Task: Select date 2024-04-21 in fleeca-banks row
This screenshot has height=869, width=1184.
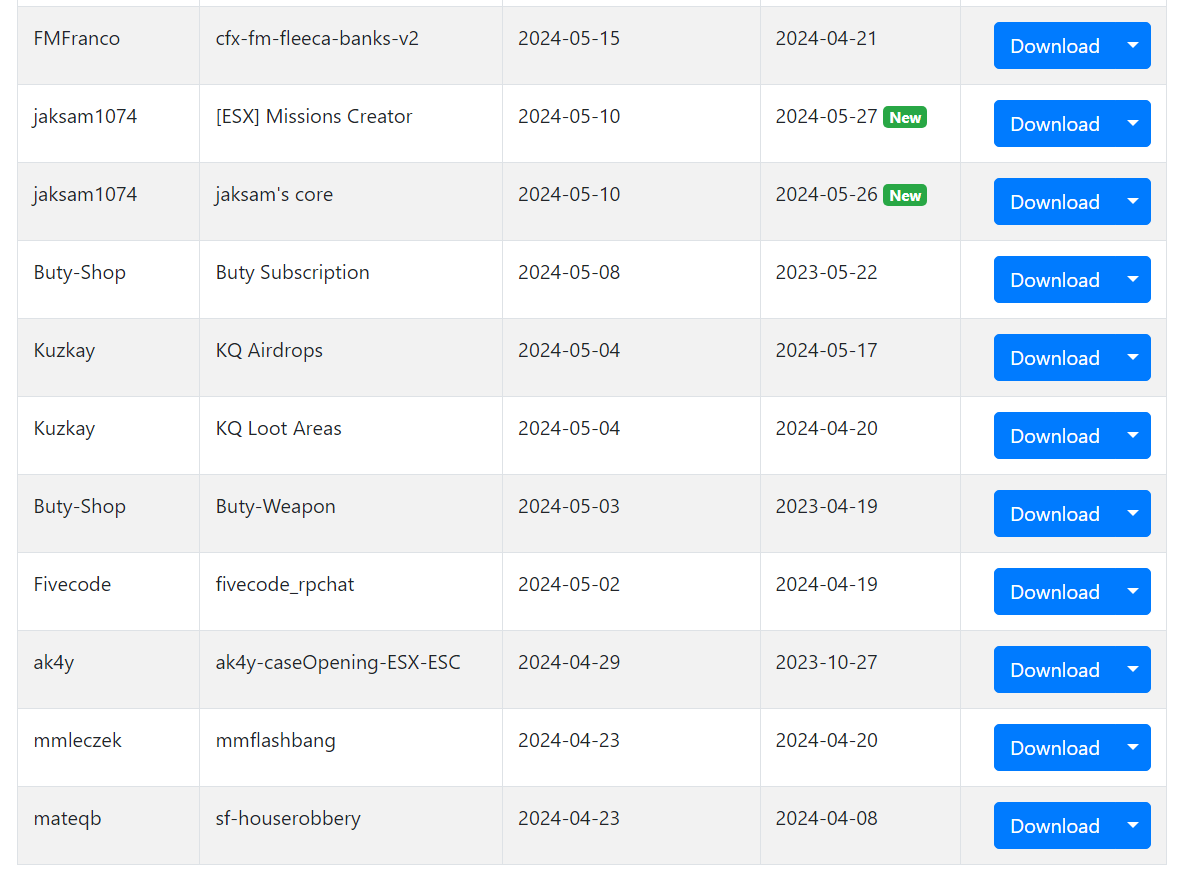Action: point(826,39)
